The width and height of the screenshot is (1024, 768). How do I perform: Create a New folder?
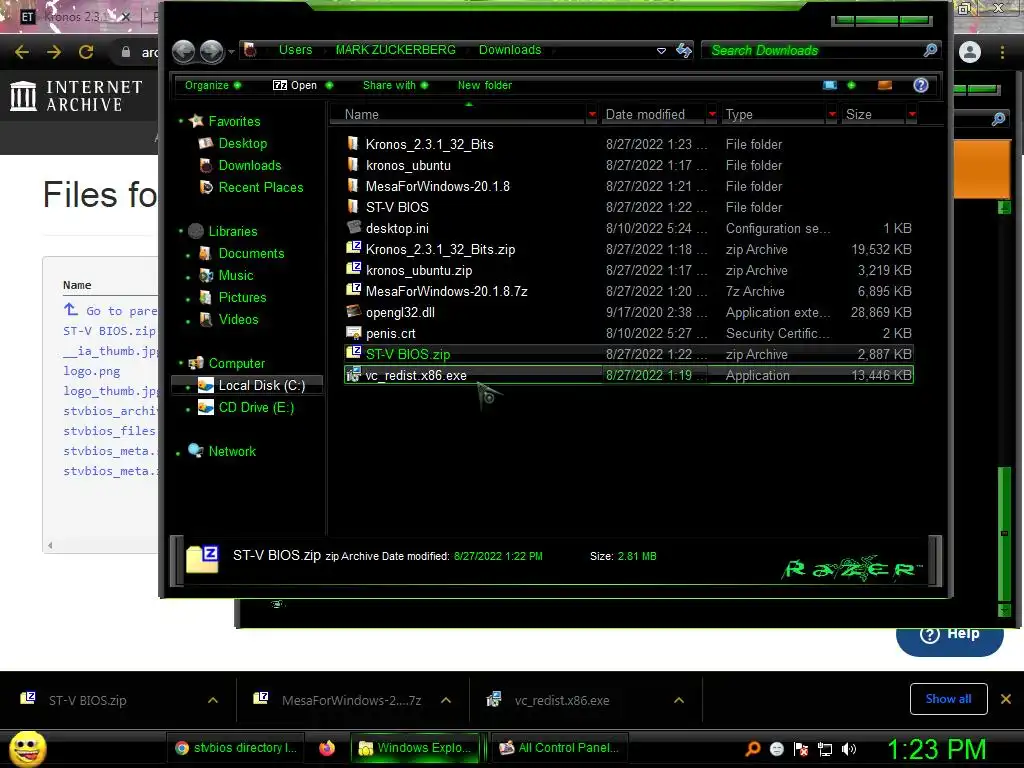click(x=485, y=85)
